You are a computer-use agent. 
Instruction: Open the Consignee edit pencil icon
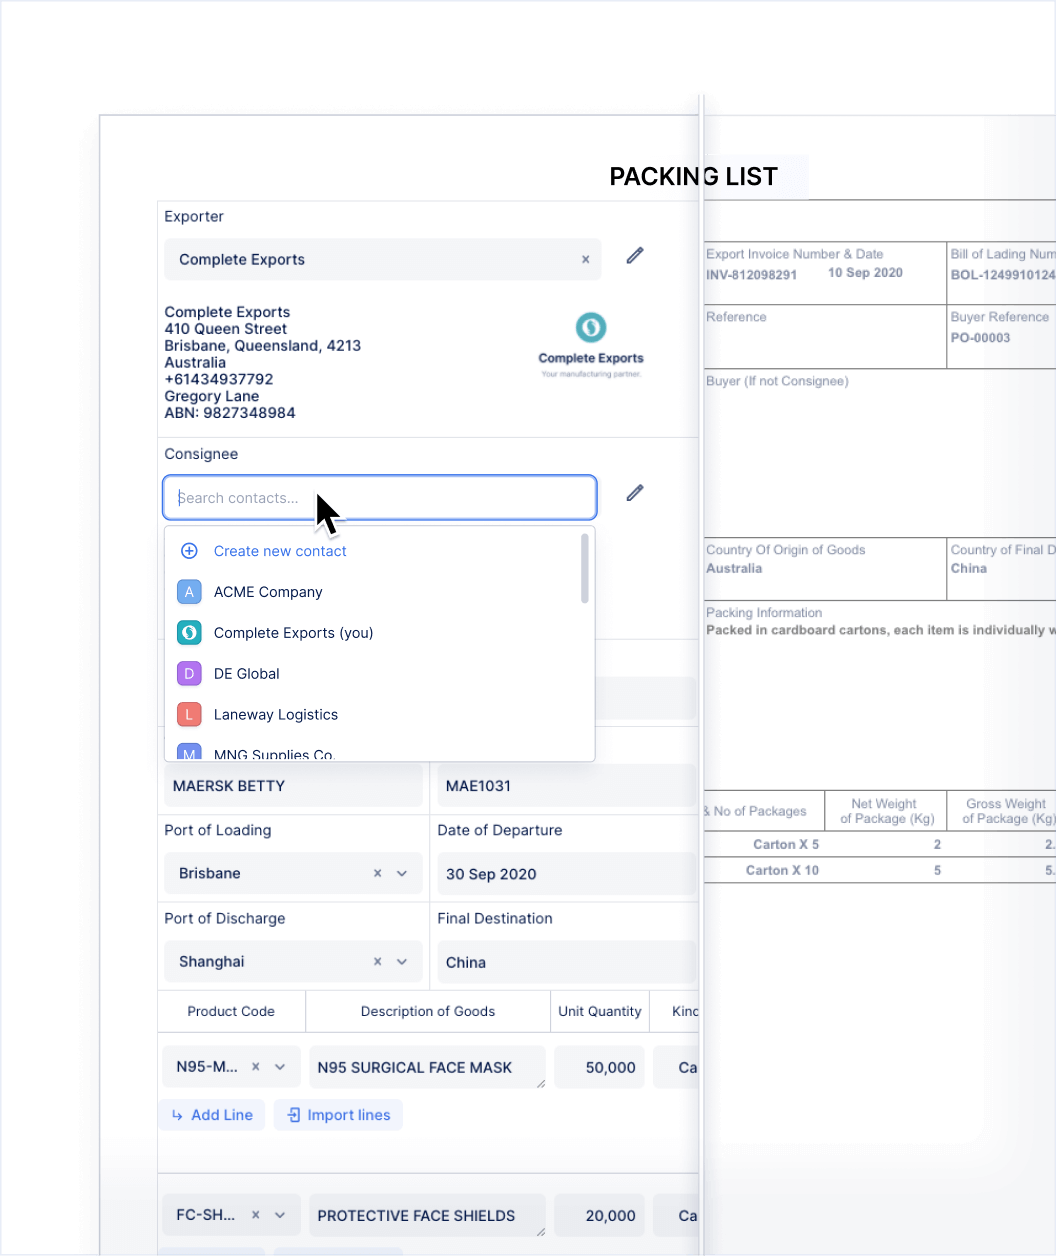(634, 492)
